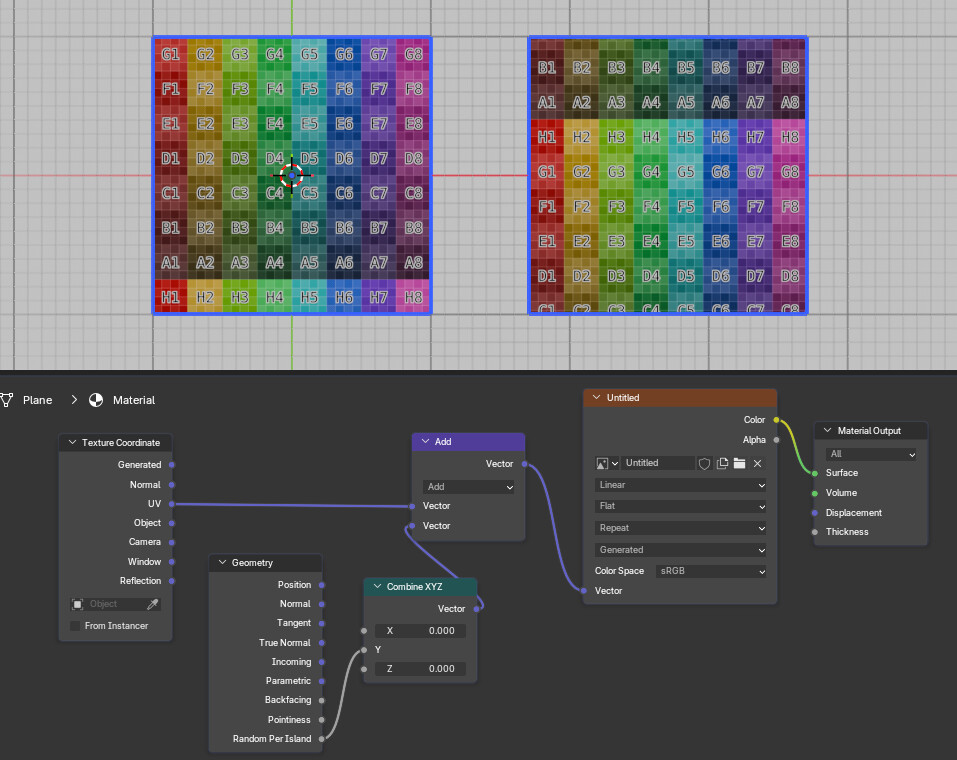Screen dimensions: 957x760
Task: Collapse the Untitled image texture node
Action: pyautogui.click(x=596, y=397)
